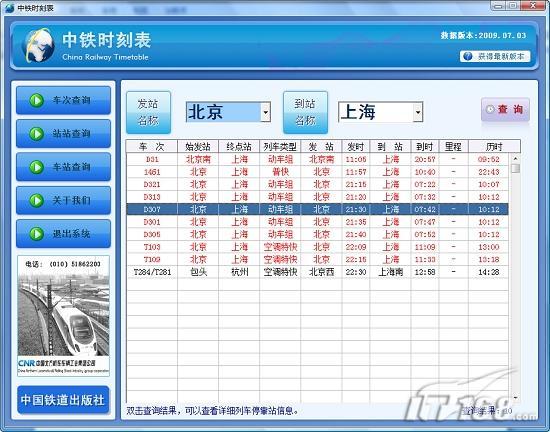Click the 14:28 duration cell
Viewport: 550px width, 432px height.
pos(489,272)
